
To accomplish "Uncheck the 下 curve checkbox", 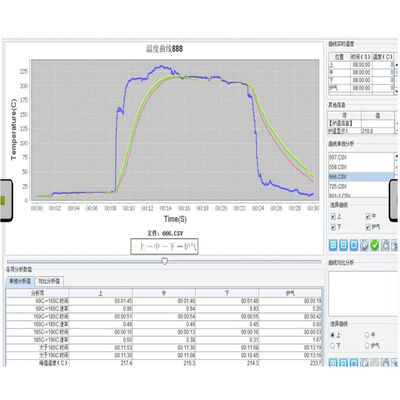I will point(333,227).
